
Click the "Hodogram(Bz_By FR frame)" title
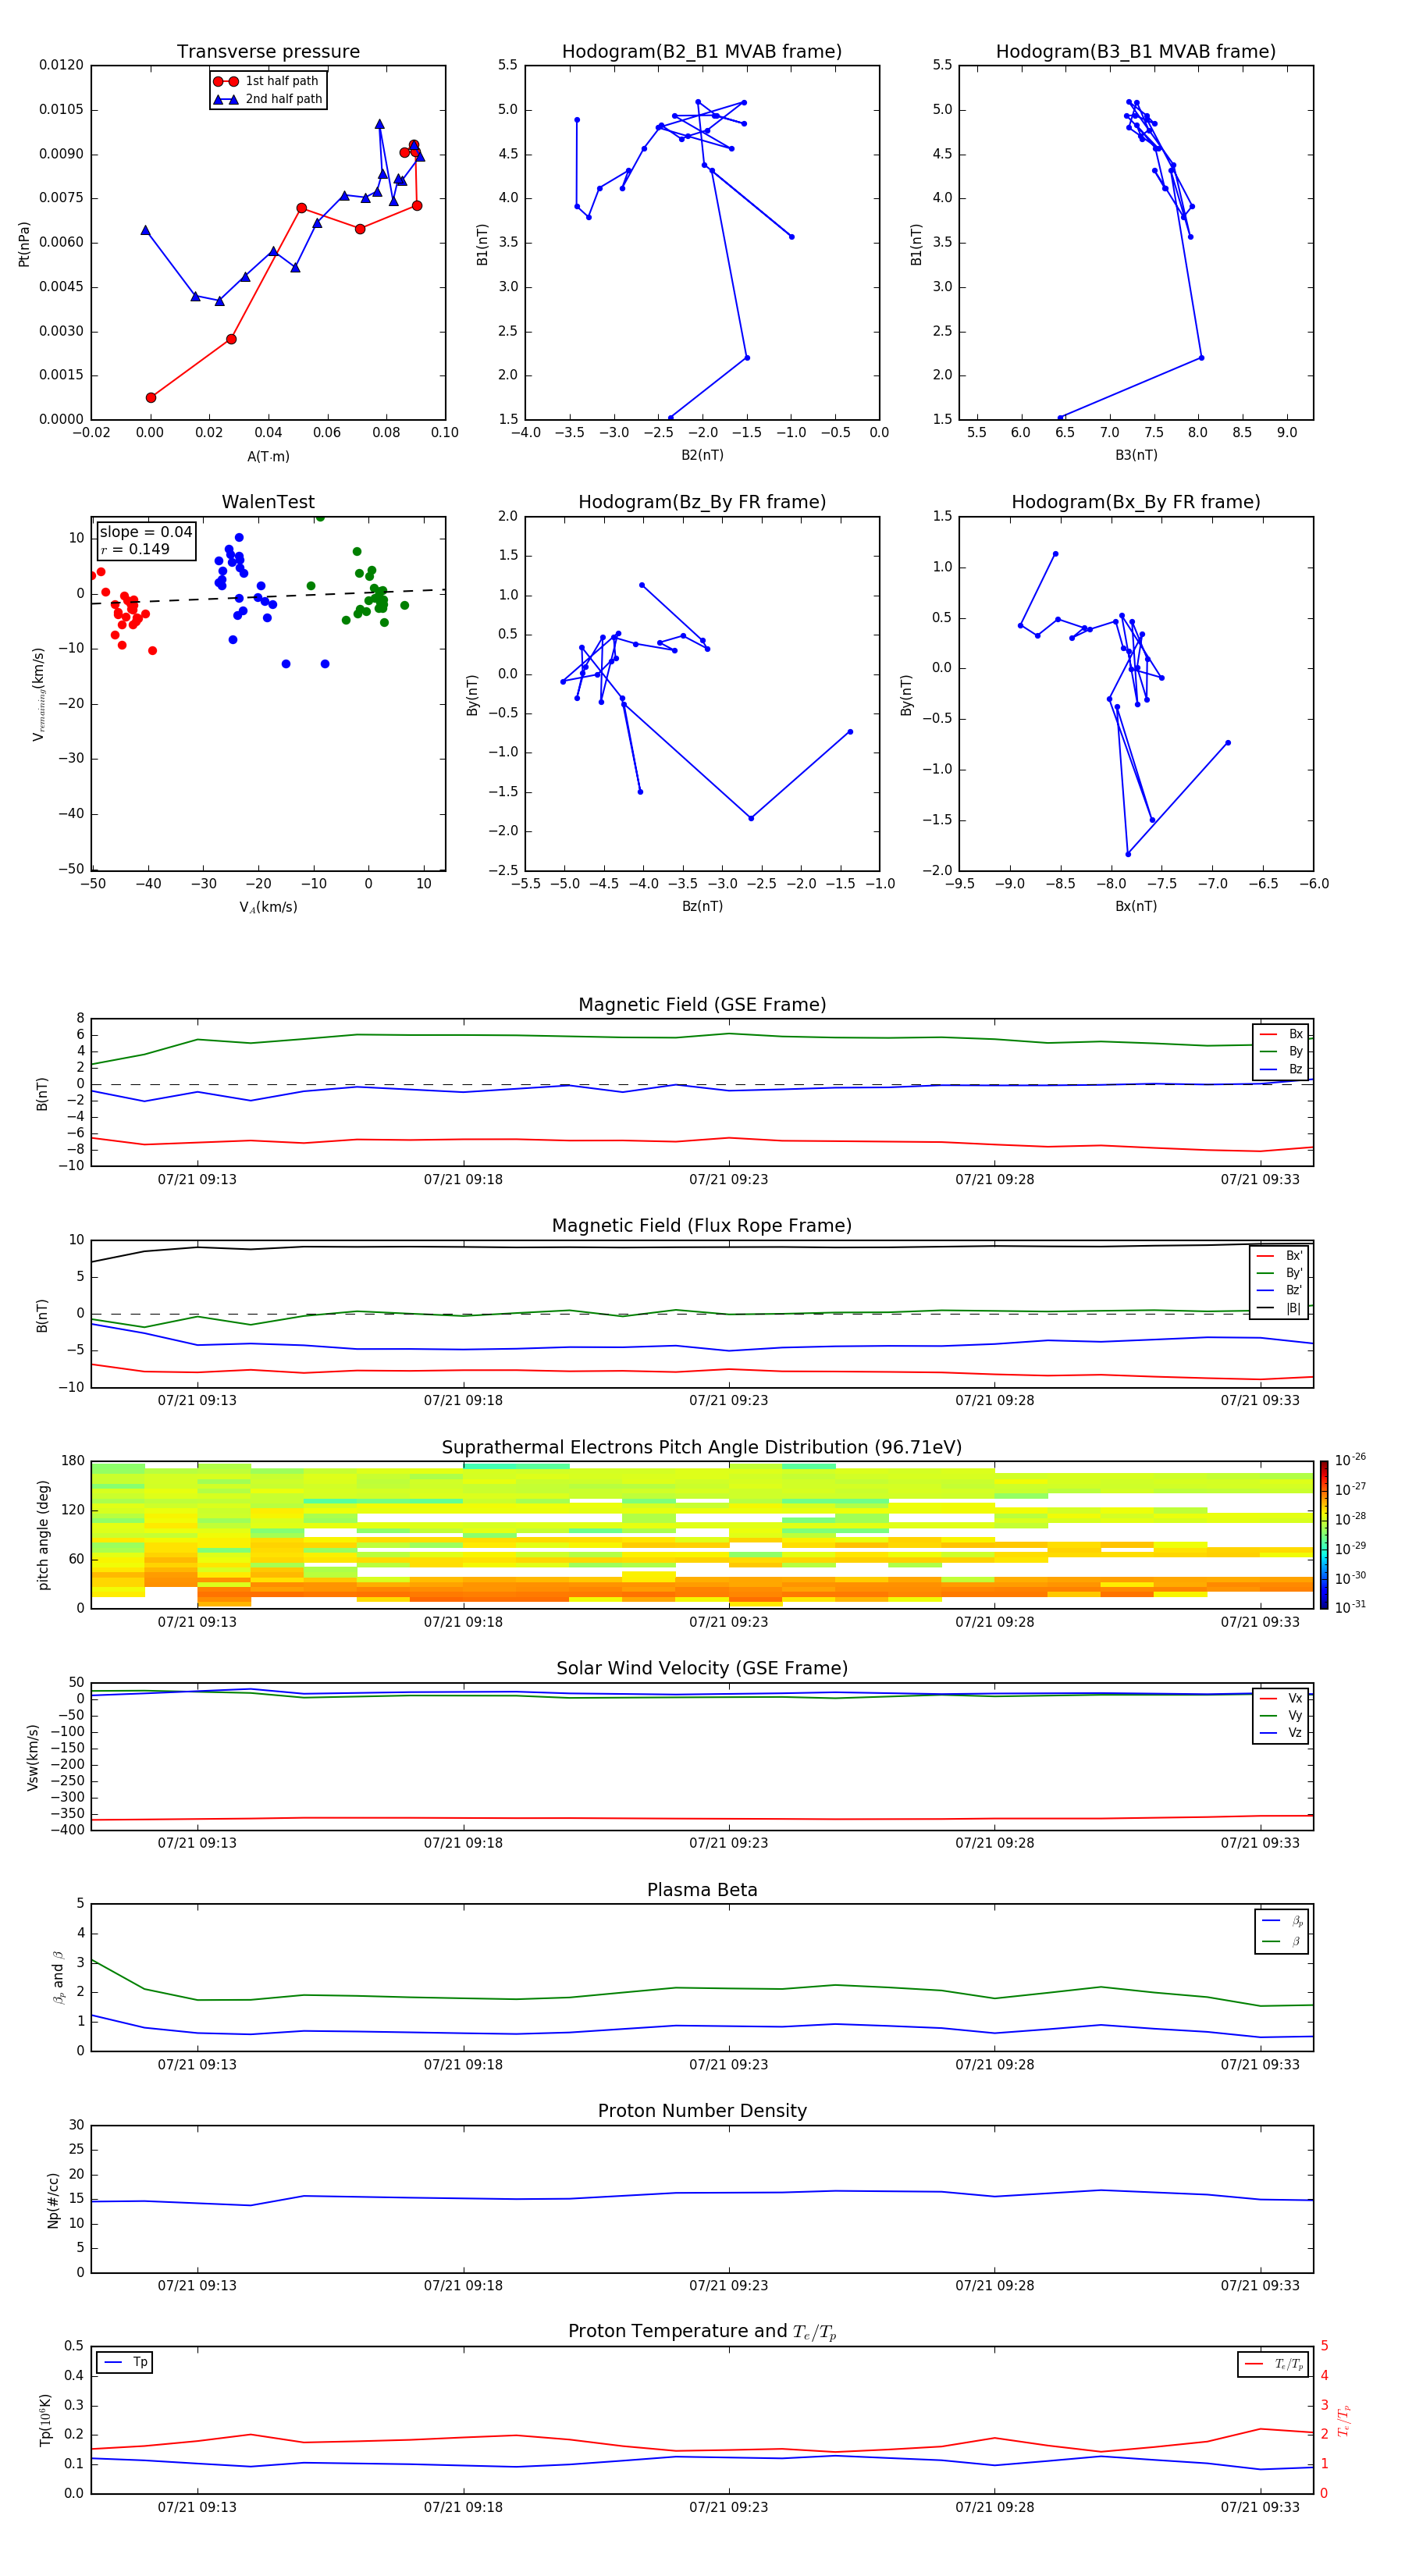pyautogui.click(x=702, y=502)
